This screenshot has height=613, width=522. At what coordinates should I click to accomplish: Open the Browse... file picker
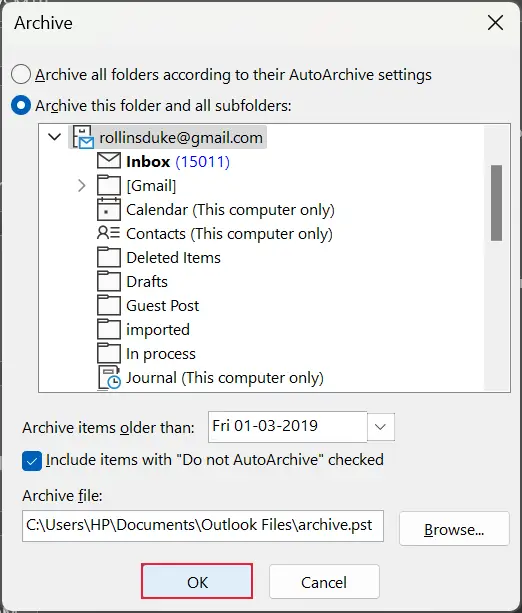pyautogui.click(x=454, y=529)
